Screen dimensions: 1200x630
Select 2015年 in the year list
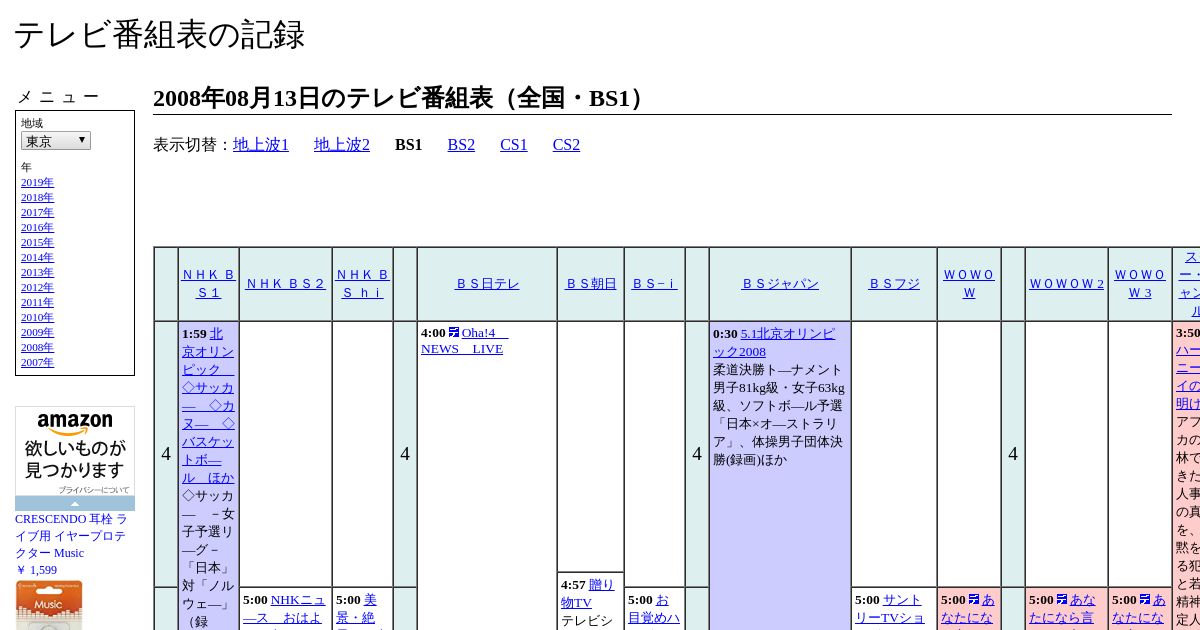[37, 243]
